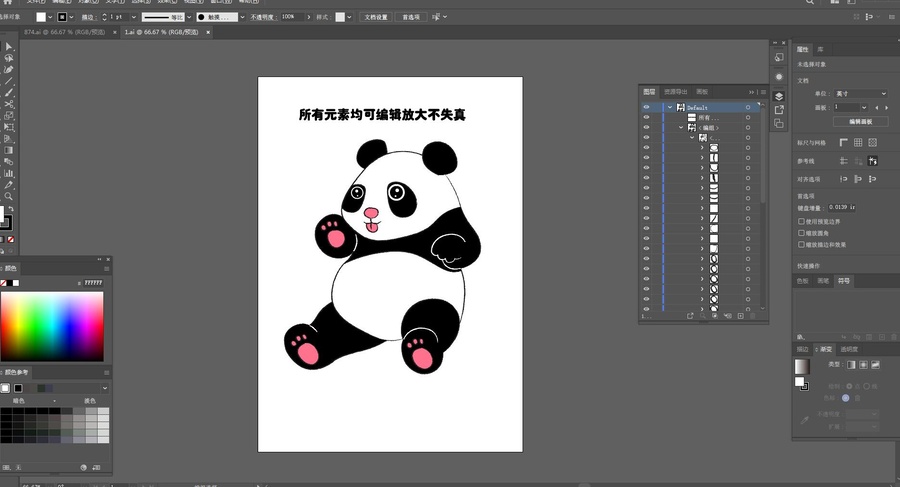Click the smart guides icon
Viewport: 900px width, 487px height.
872,161
